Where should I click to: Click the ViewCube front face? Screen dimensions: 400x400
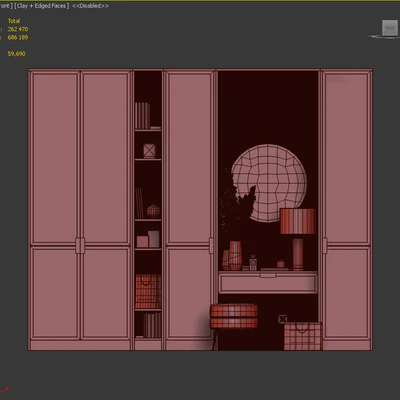tap(390, 28)
